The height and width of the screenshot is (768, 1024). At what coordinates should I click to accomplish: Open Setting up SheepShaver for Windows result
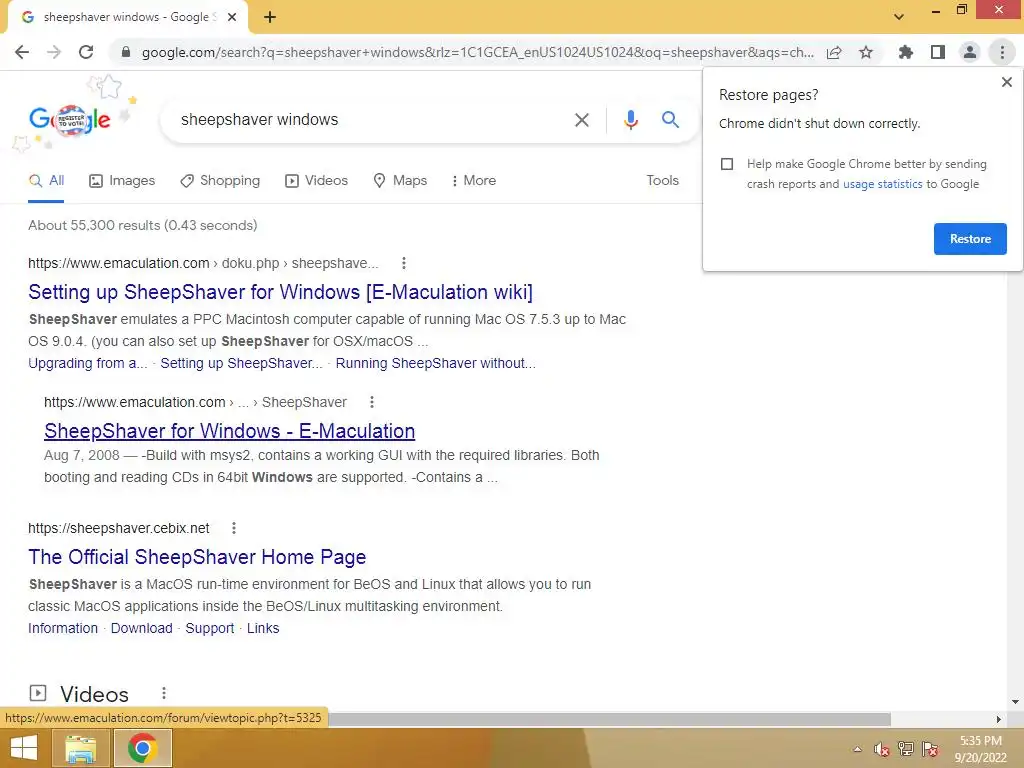click(280, 292)
